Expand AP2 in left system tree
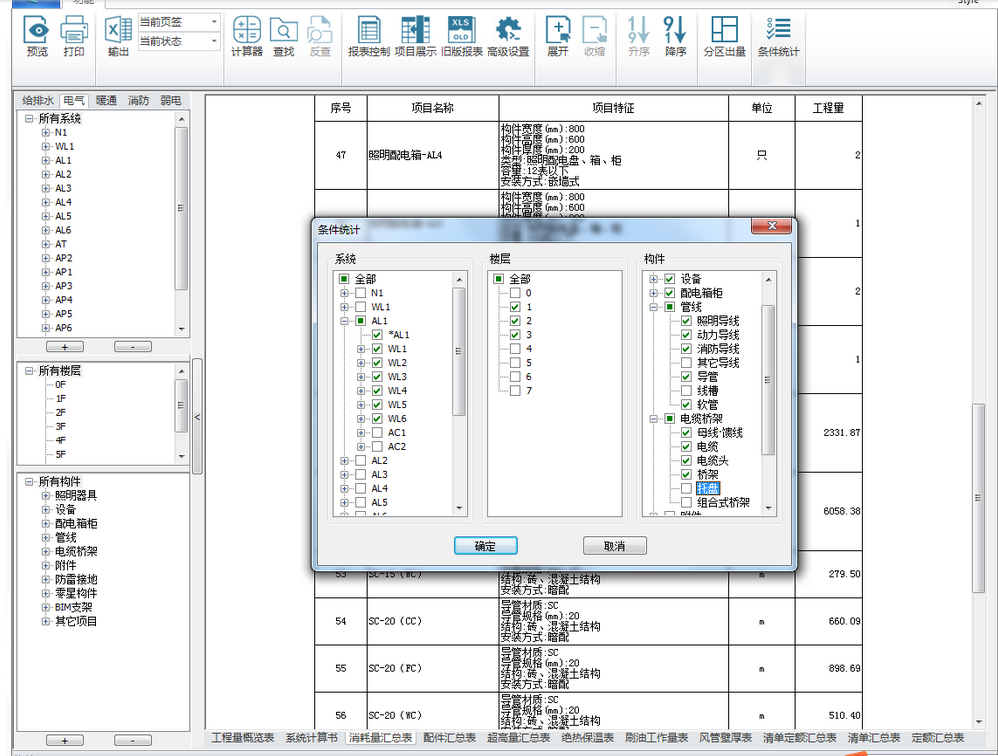998x756 pixels. (45, 258)
